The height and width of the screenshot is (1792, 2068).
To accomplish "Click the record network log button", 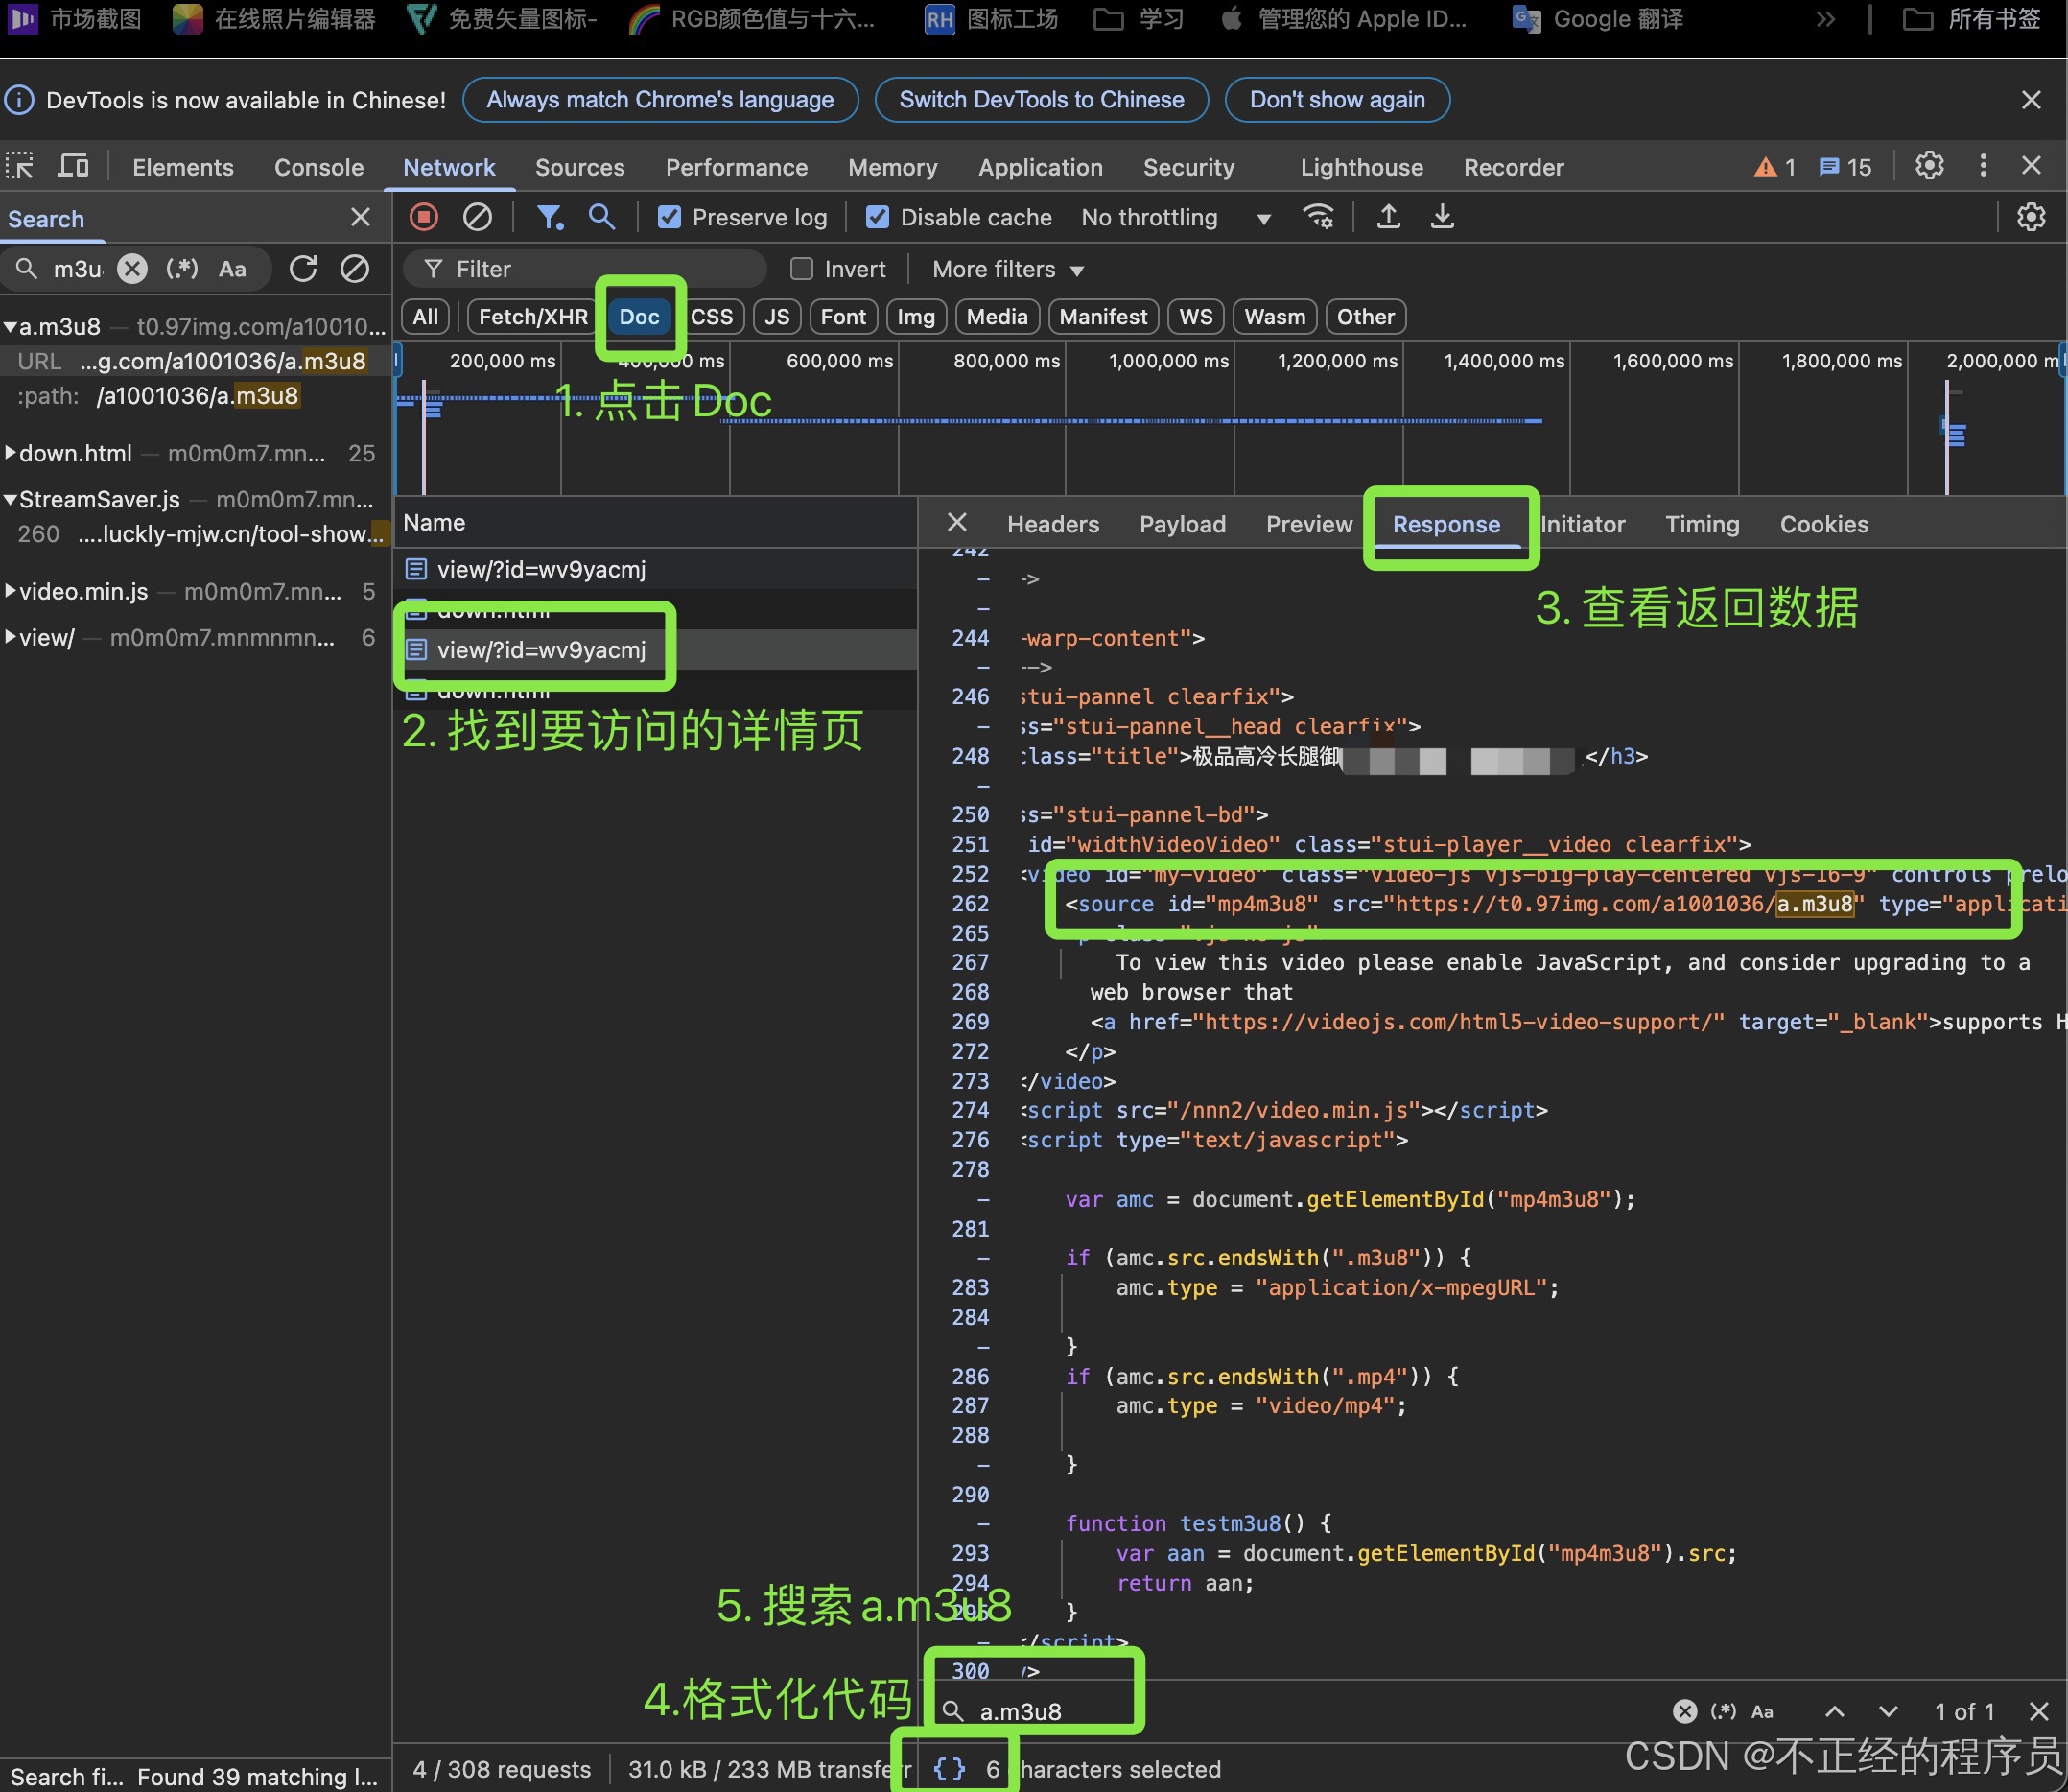I will (424, 217).
